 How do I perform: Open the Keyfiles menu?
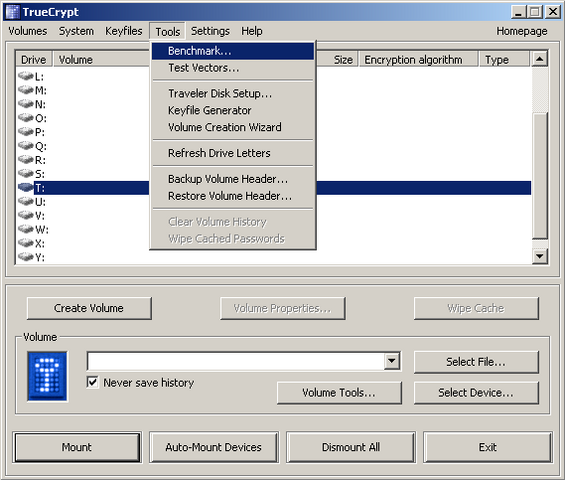124,31
